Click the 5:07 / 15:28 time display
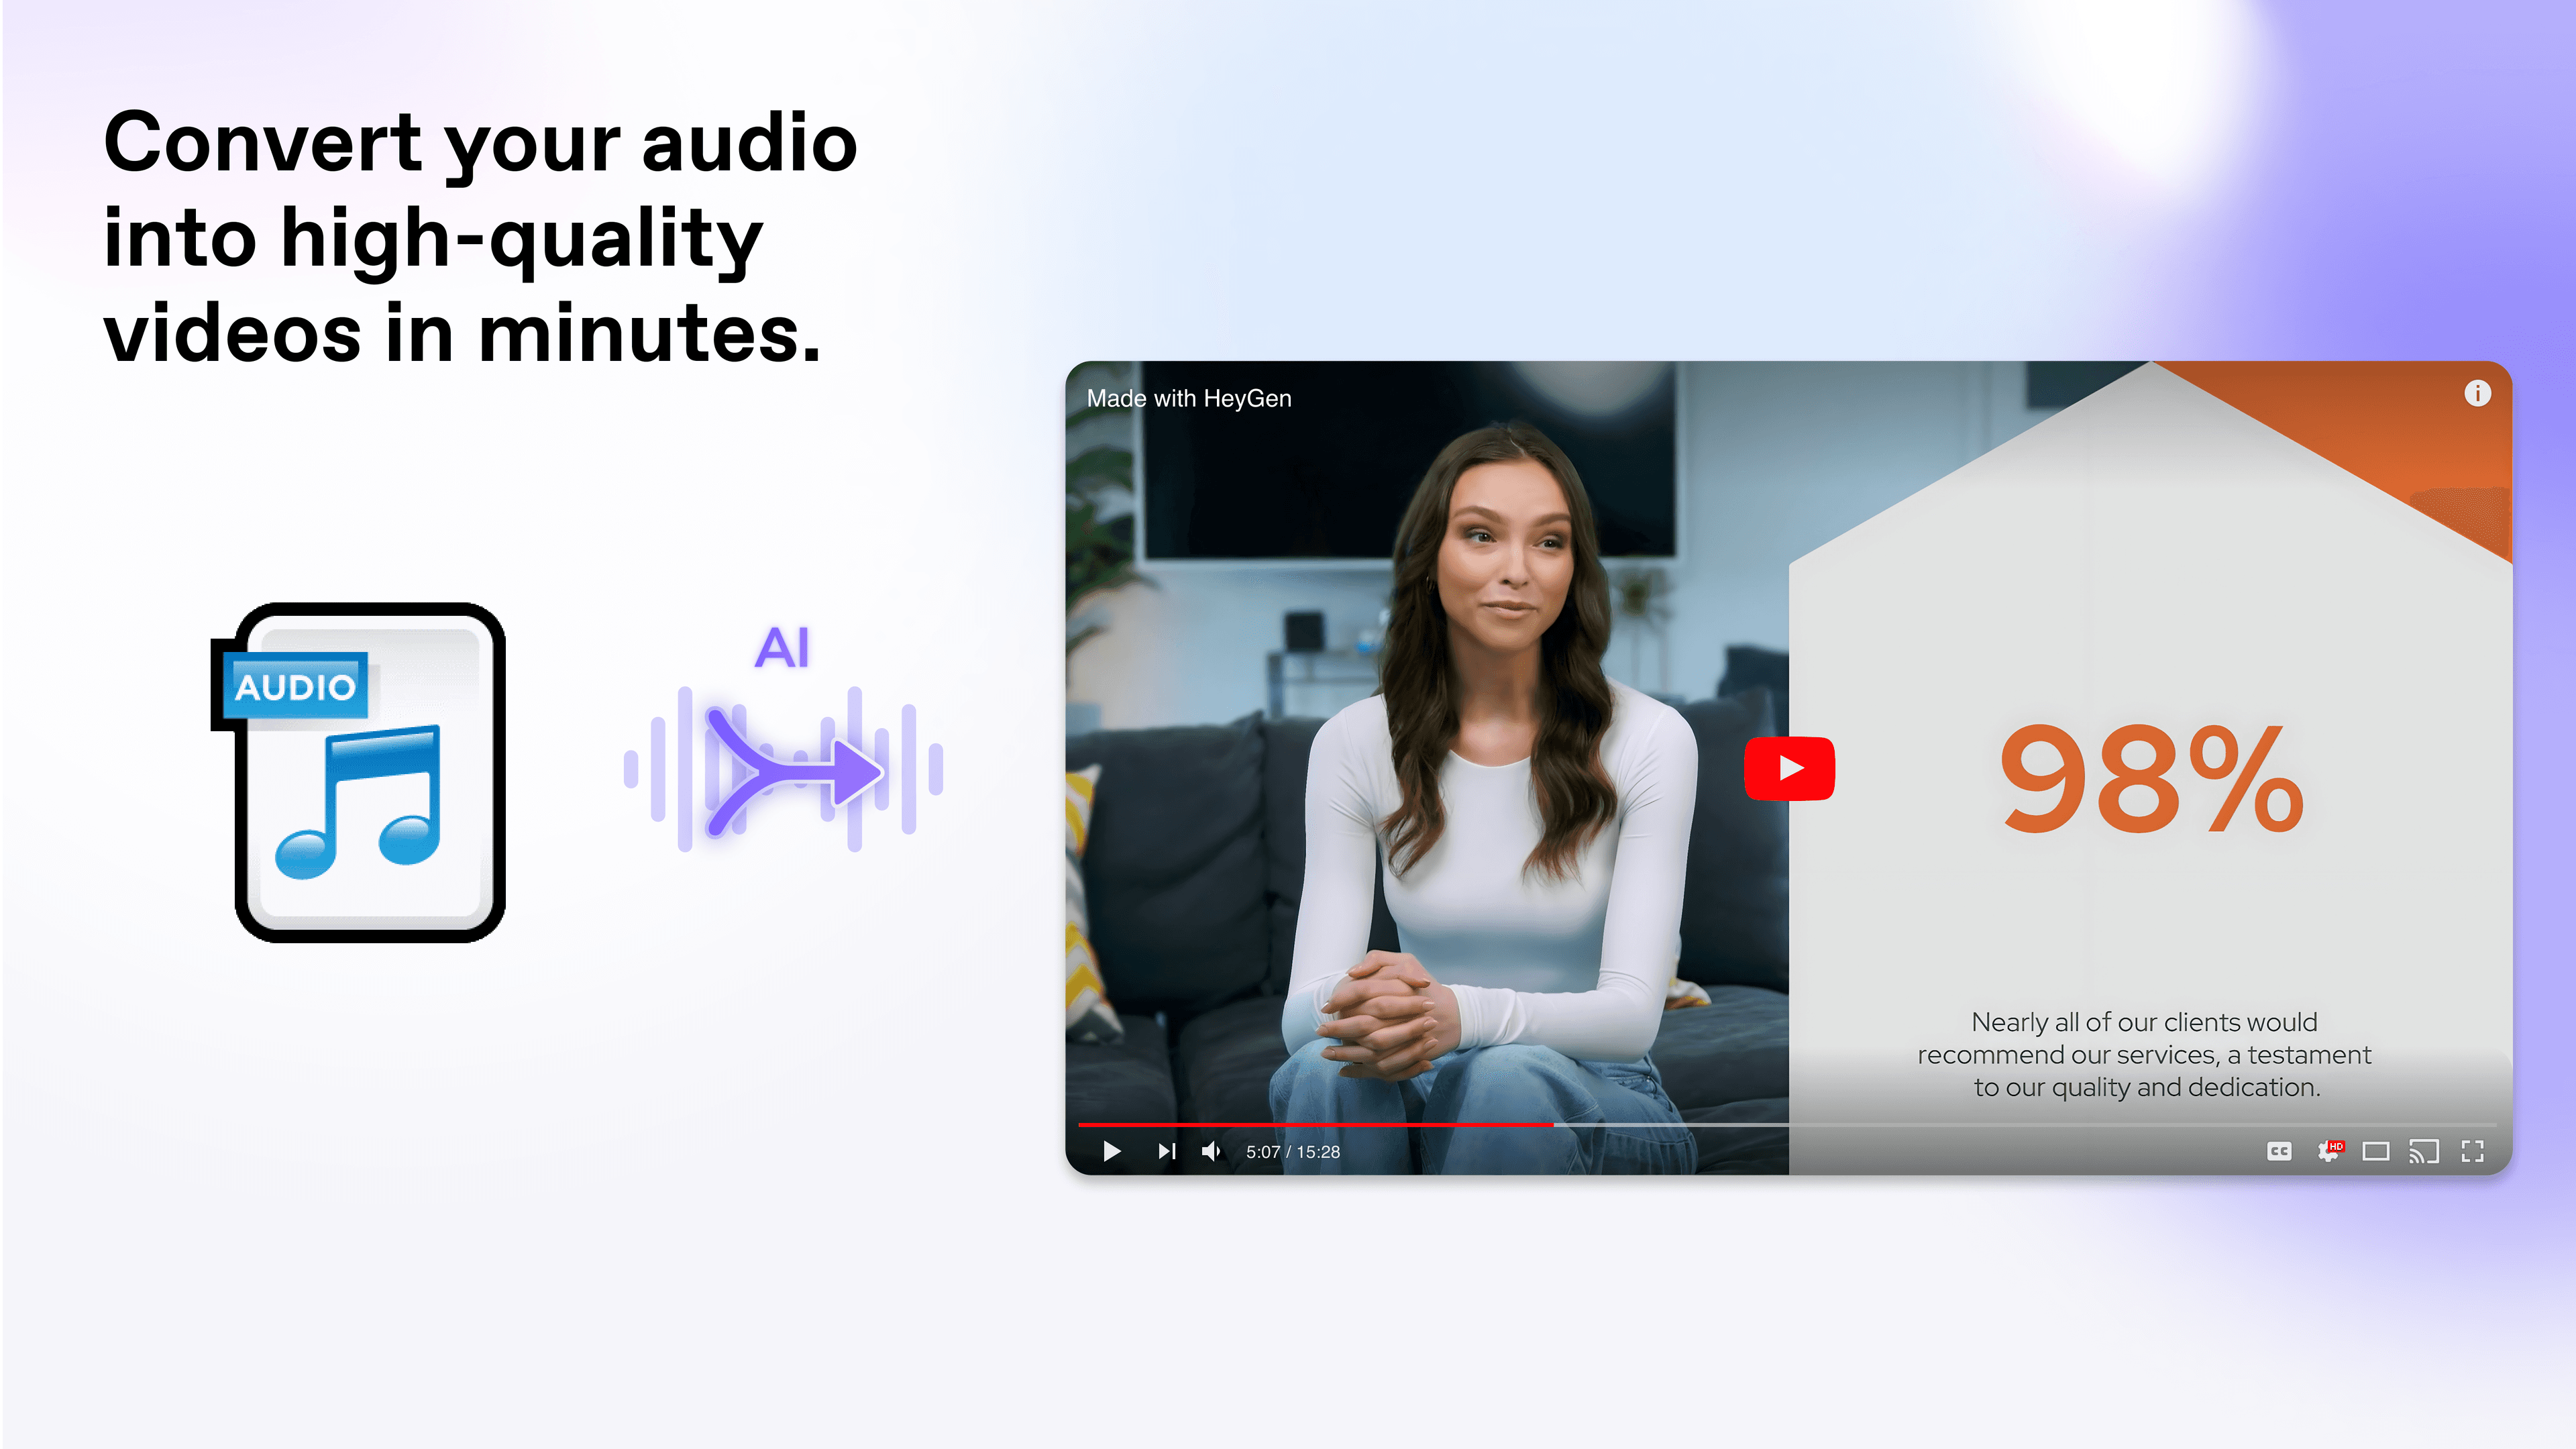This screenshot has width=2576, height=1449. coord(1292,1152)
